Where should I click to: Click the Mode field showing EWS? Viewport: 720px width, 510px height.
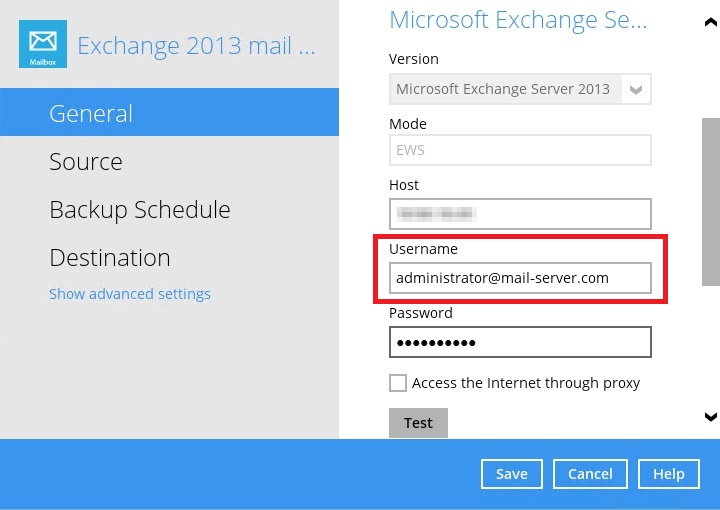(x=520, y=150)
